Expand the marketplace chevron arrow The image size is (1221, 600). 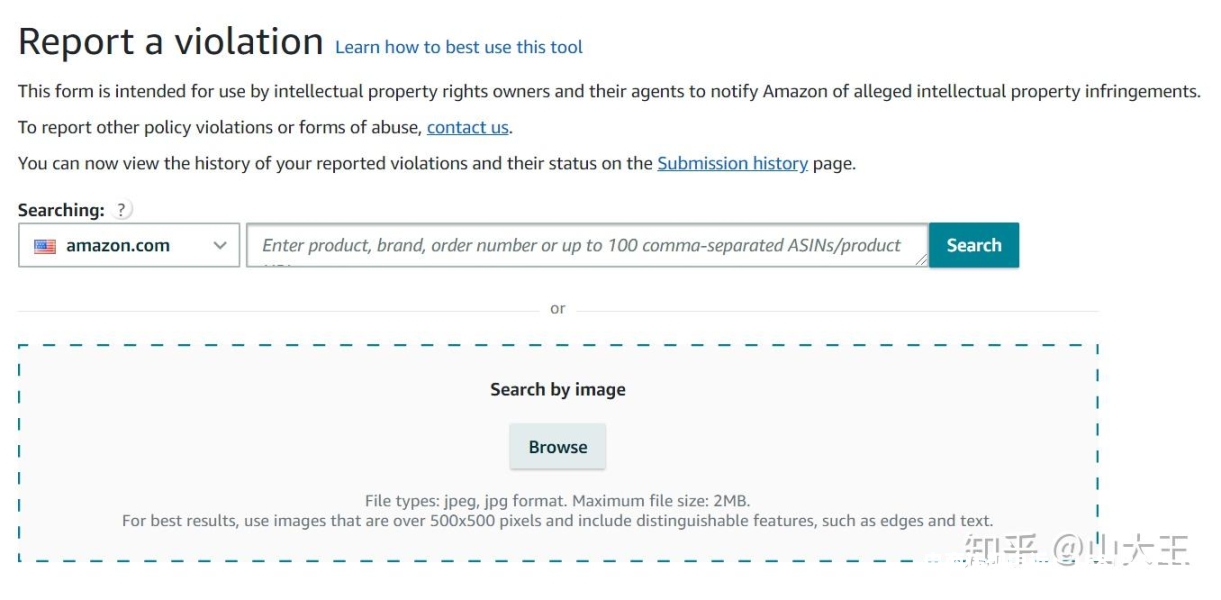click(x=220, y=246)
